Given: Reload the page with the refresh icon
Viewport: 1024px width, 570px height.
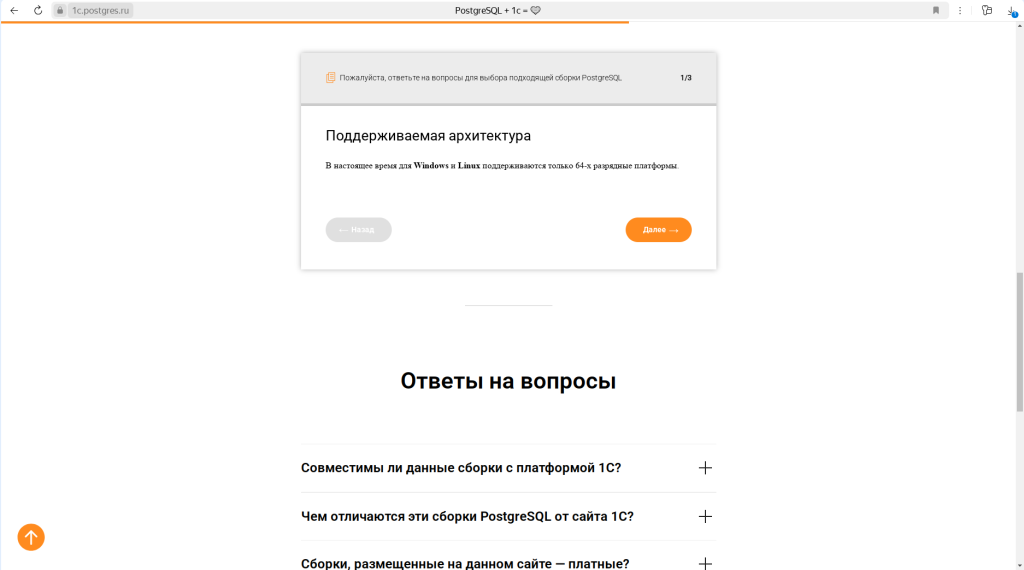Looking at the screenshot, I should pyautogui.click(x=37, y=10).
